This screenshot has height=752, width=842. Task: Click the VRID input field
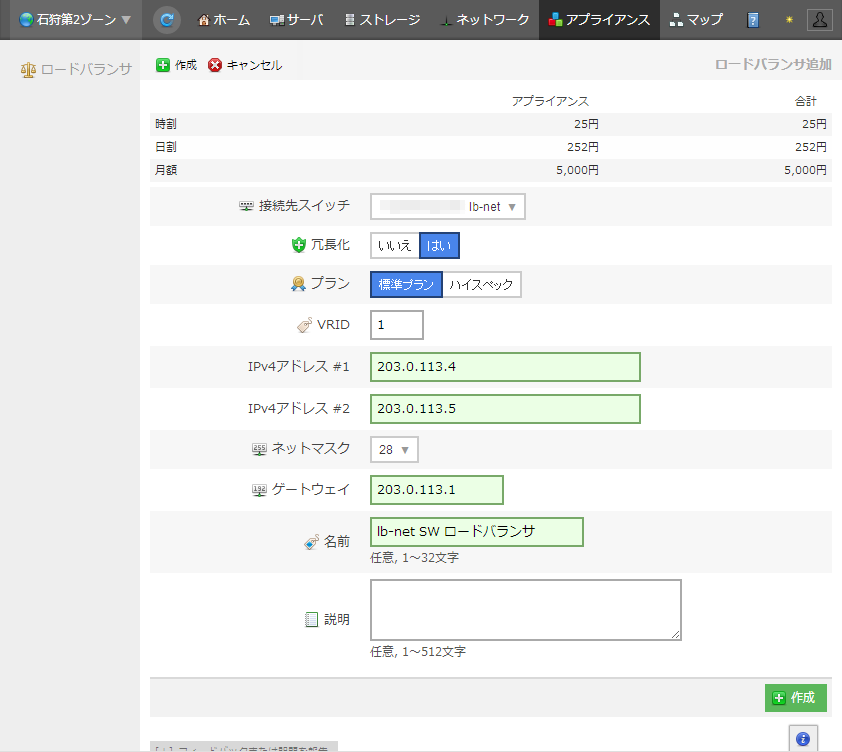[x=396, y=325]
